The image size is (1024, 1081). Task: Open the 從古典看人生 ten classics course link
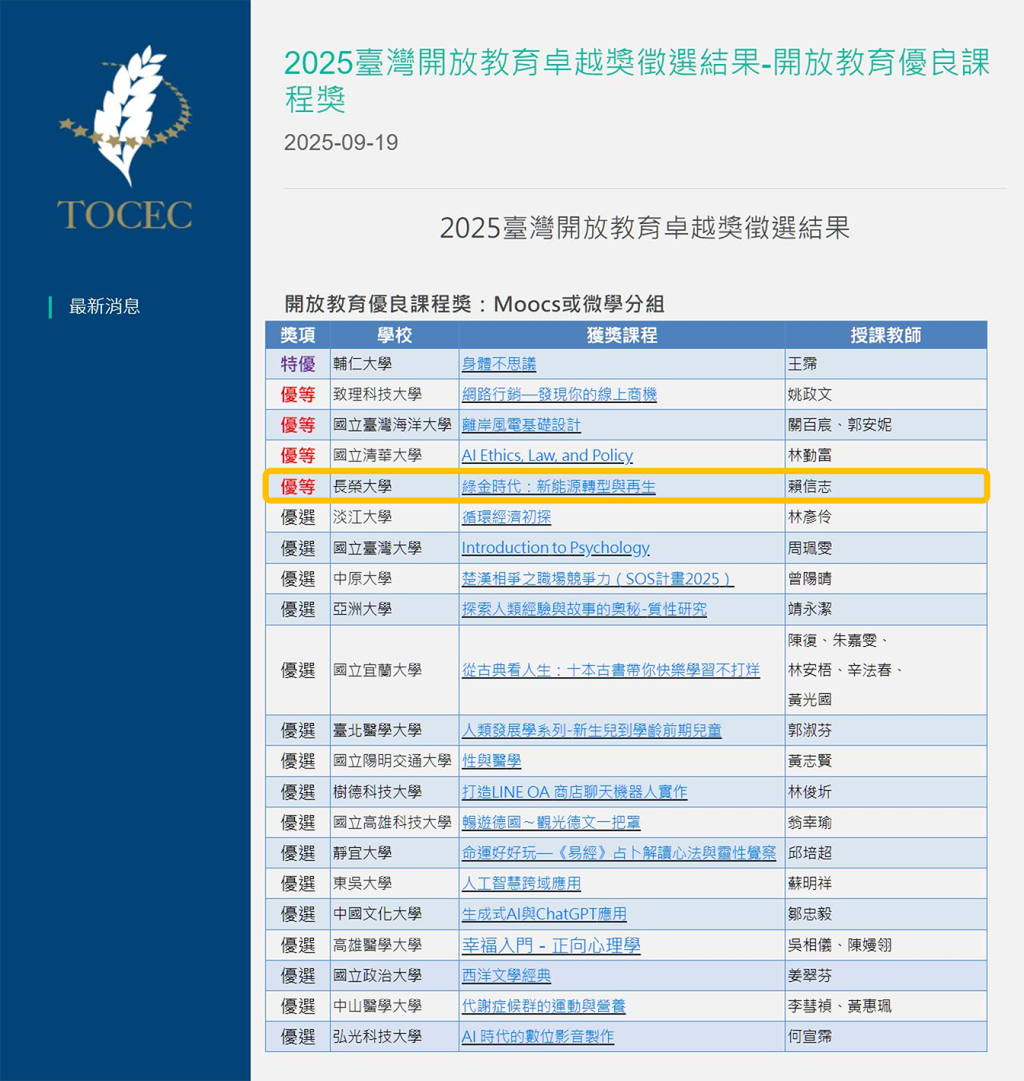[610, 670]
